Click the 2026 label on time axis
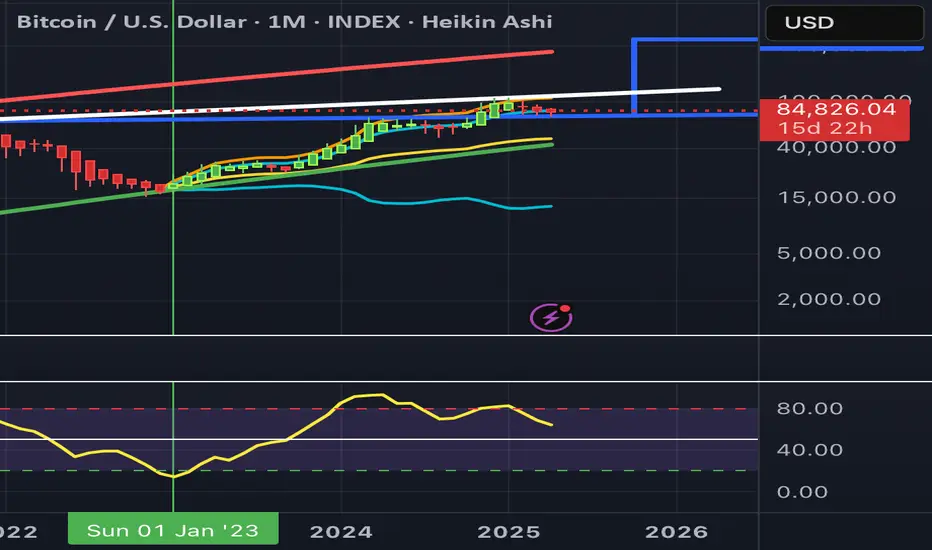932x550 pixels. point(676,532)
